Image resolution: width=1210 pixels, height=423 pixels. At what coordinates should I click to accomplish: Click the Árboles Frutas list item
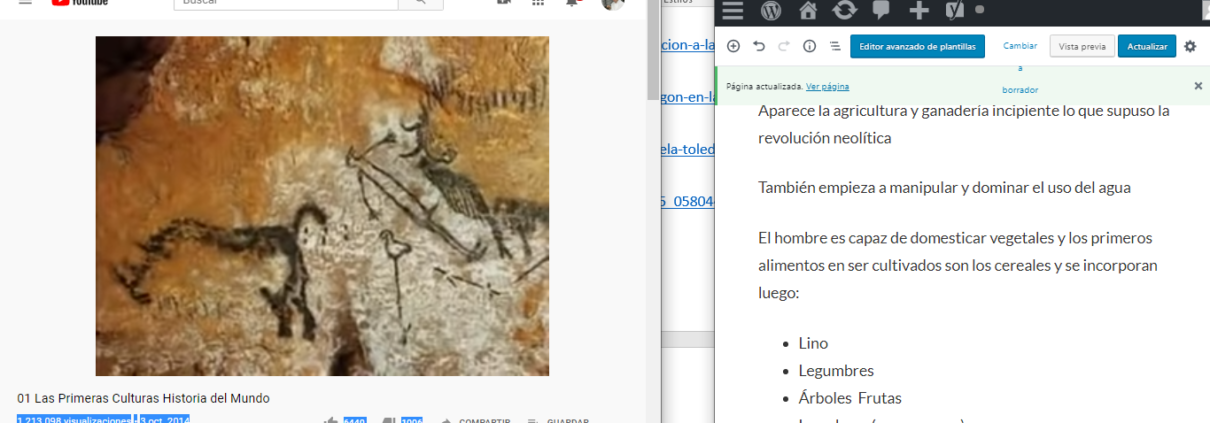tap(850, 398)
